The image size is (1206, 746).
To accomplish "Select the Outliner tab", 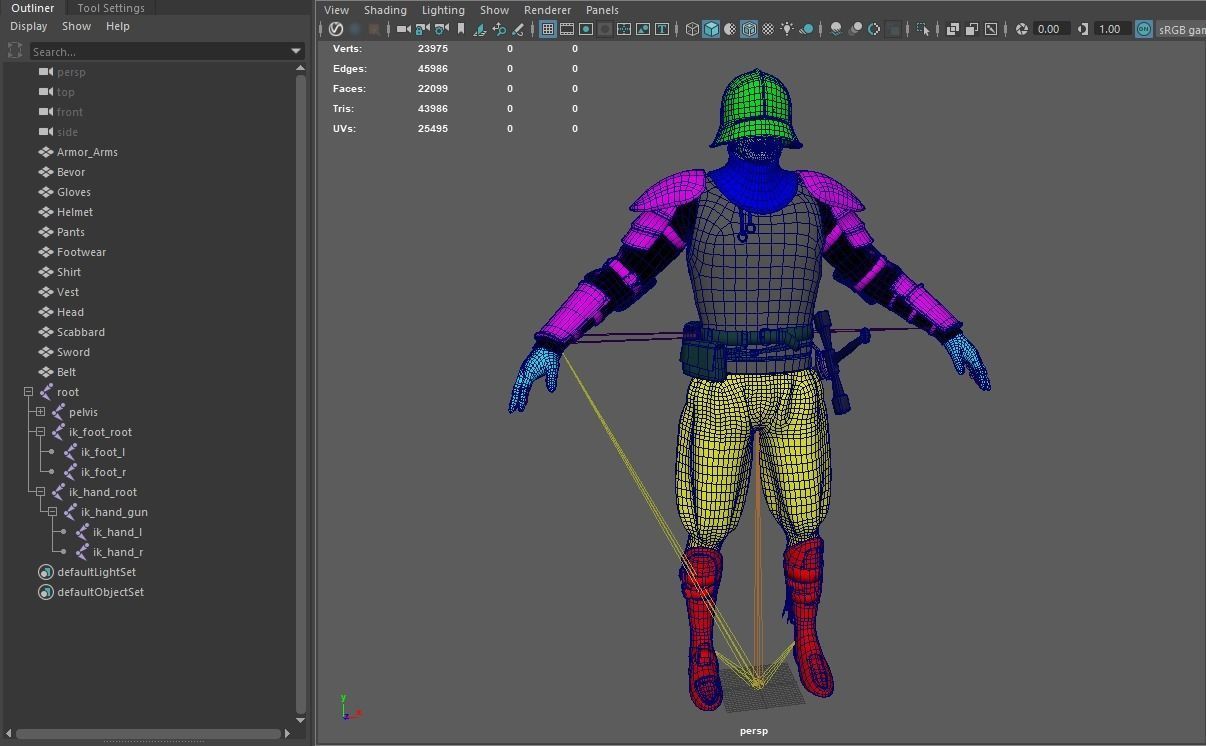I will coord(33,8).
